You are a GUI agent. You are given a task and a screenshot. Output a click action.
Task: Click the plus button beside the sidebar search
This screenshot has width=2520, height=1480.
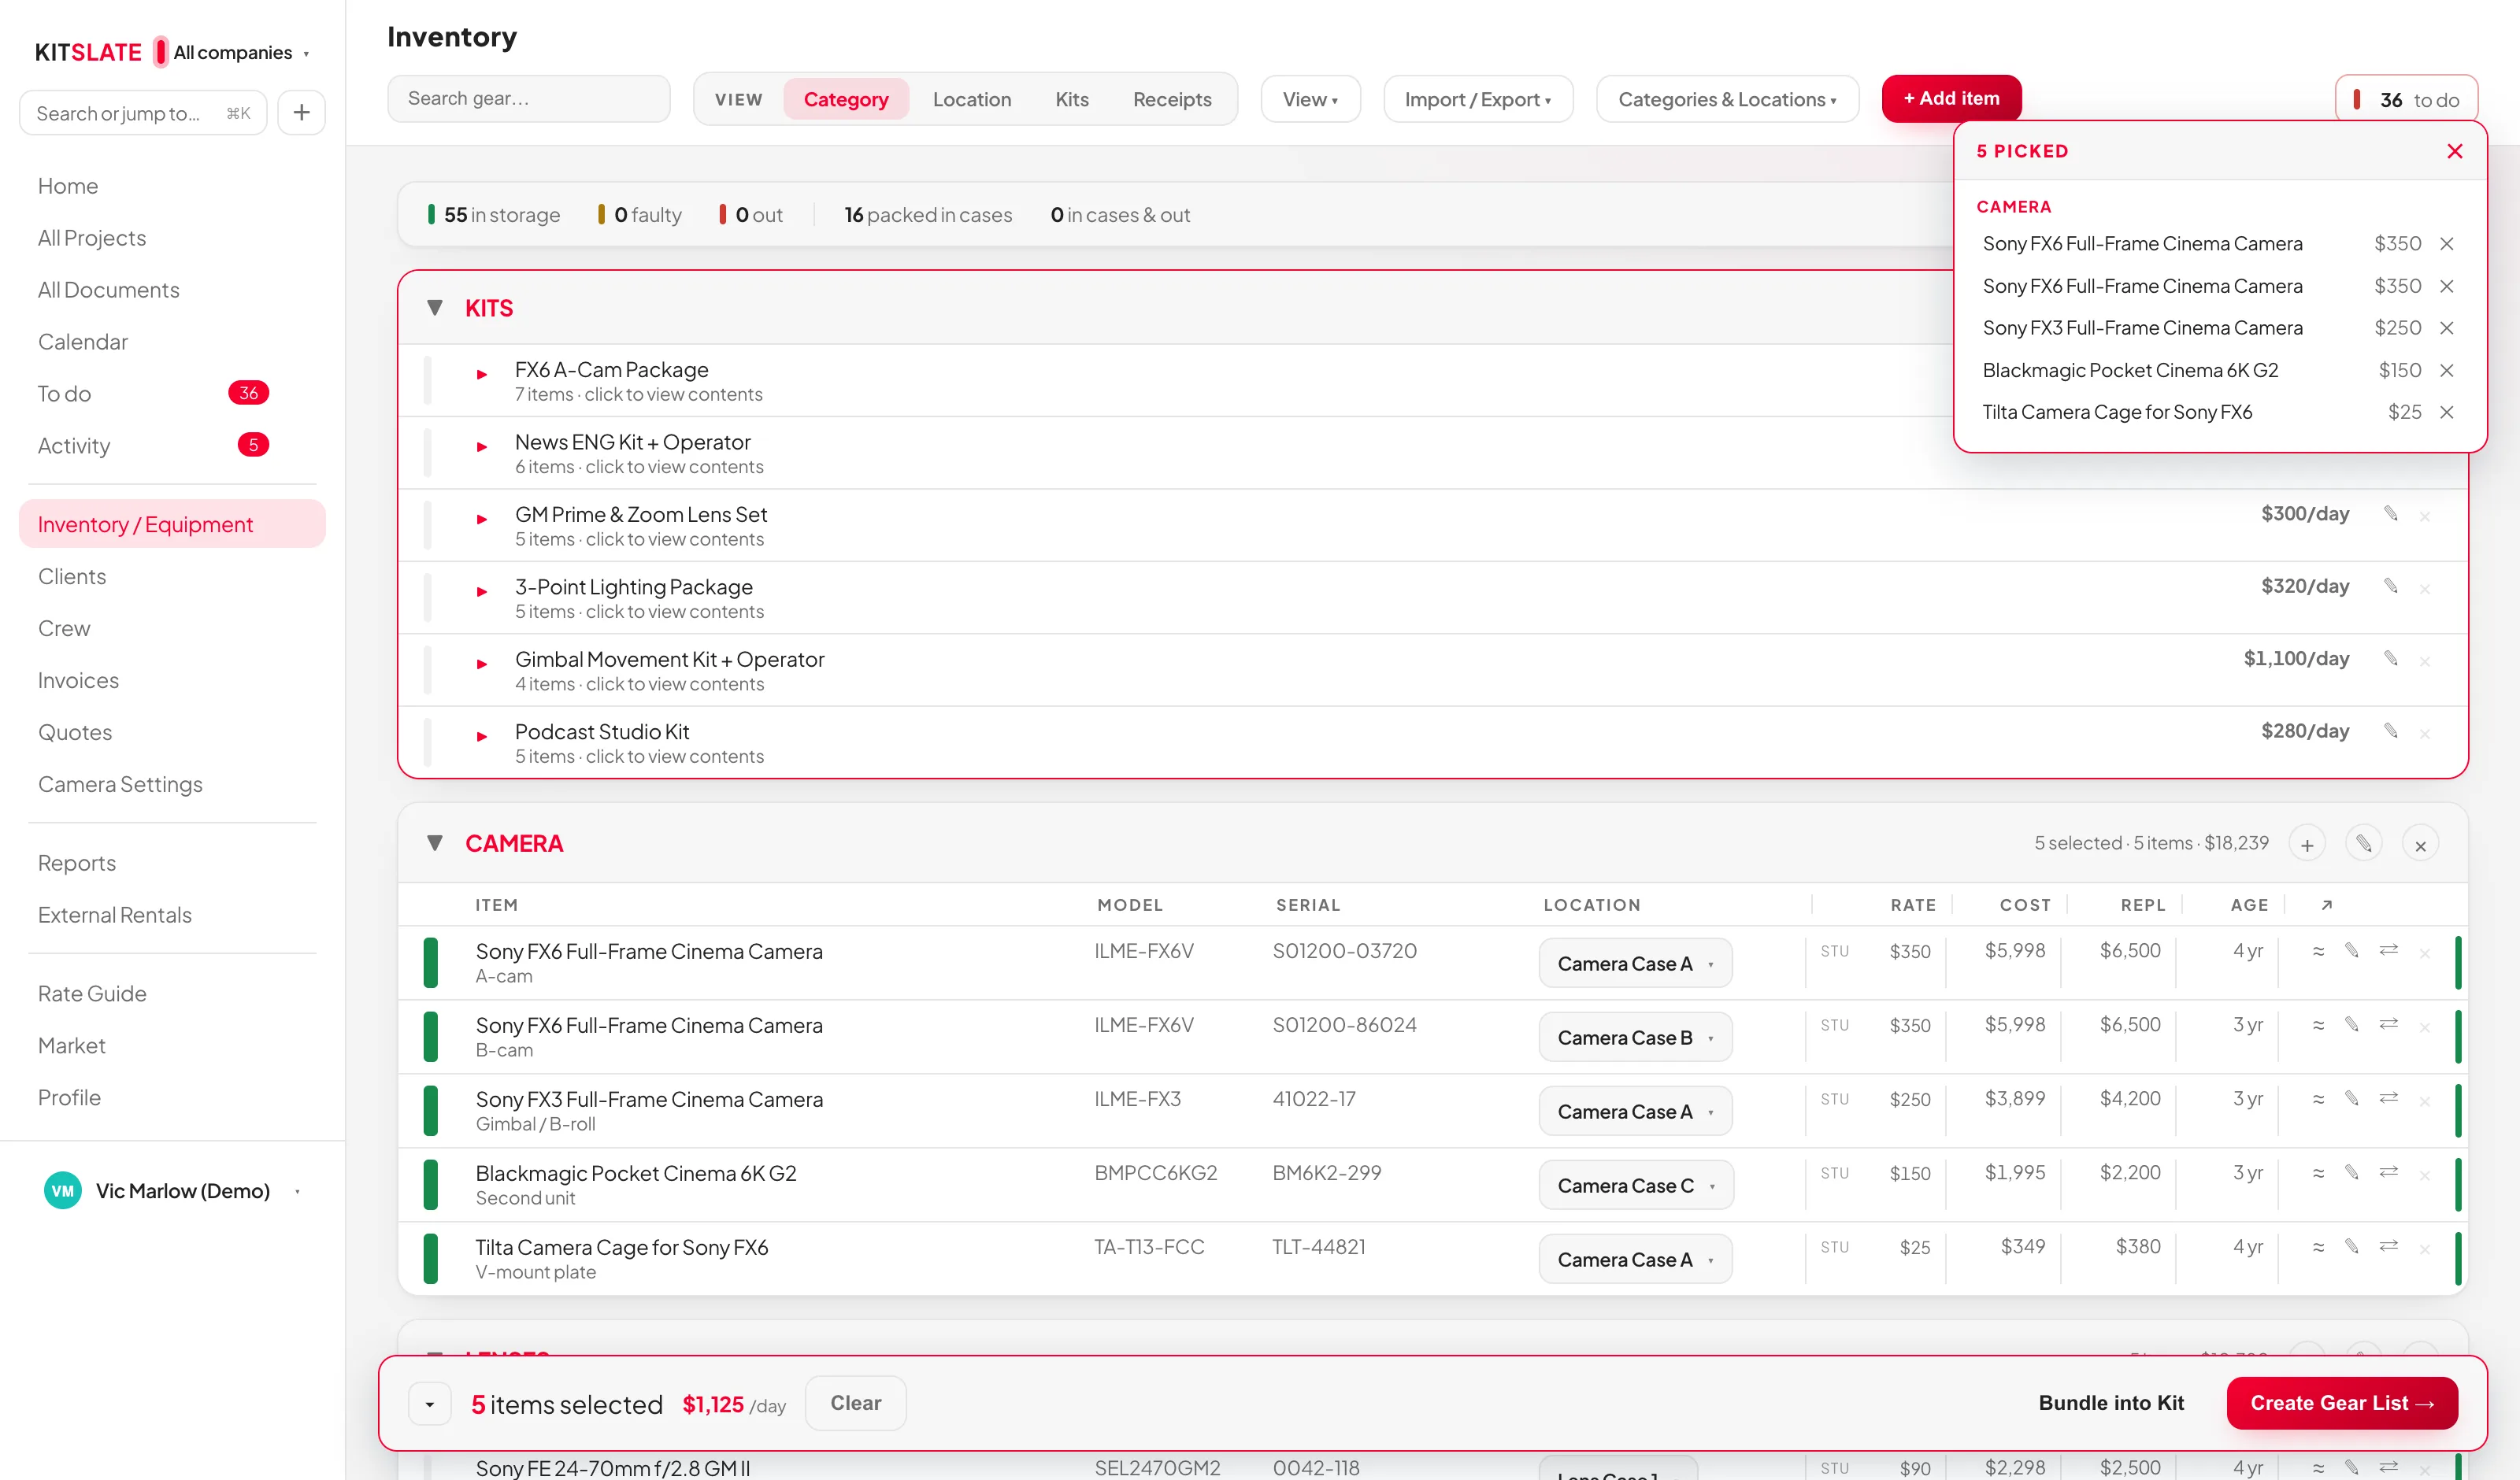[301, 113]
